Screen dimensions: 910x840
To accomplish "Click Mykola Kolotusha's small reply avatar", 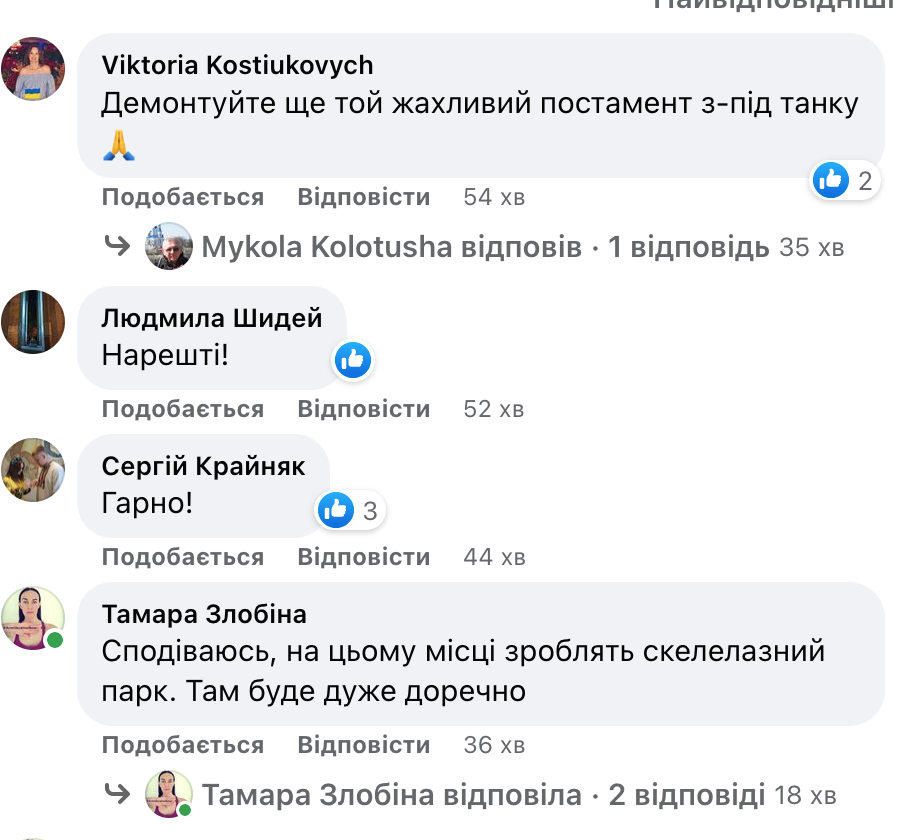I will point(169,246).
